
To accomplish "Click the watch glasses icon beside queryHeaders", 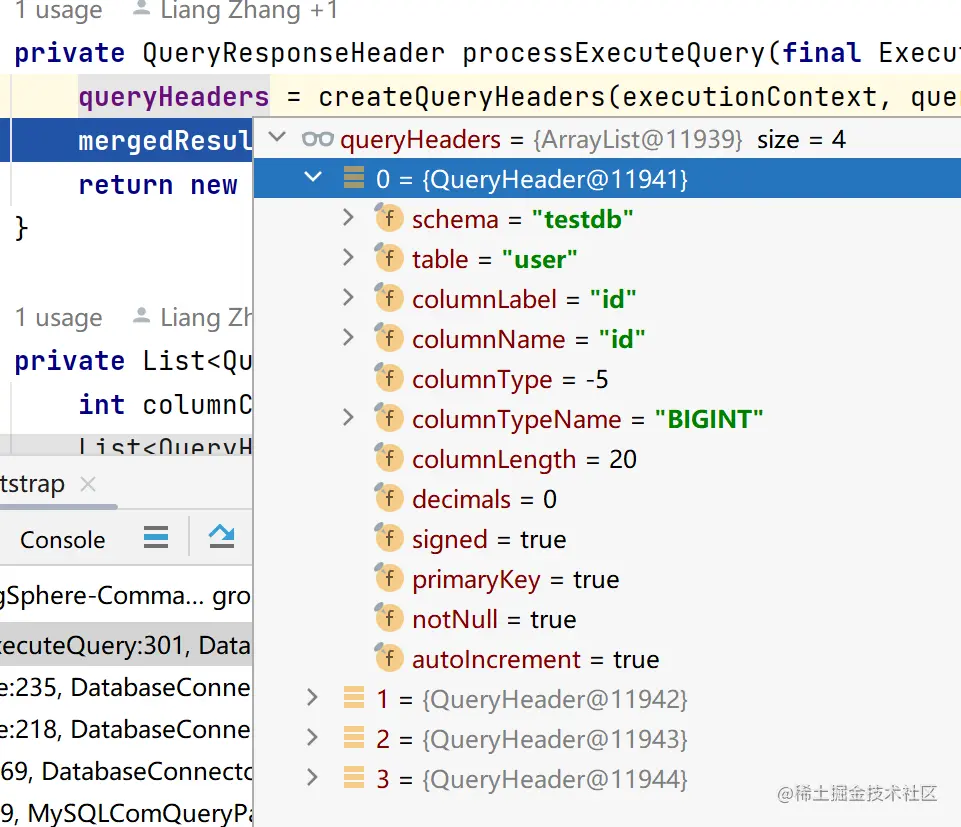I will [x=317, y=139].
